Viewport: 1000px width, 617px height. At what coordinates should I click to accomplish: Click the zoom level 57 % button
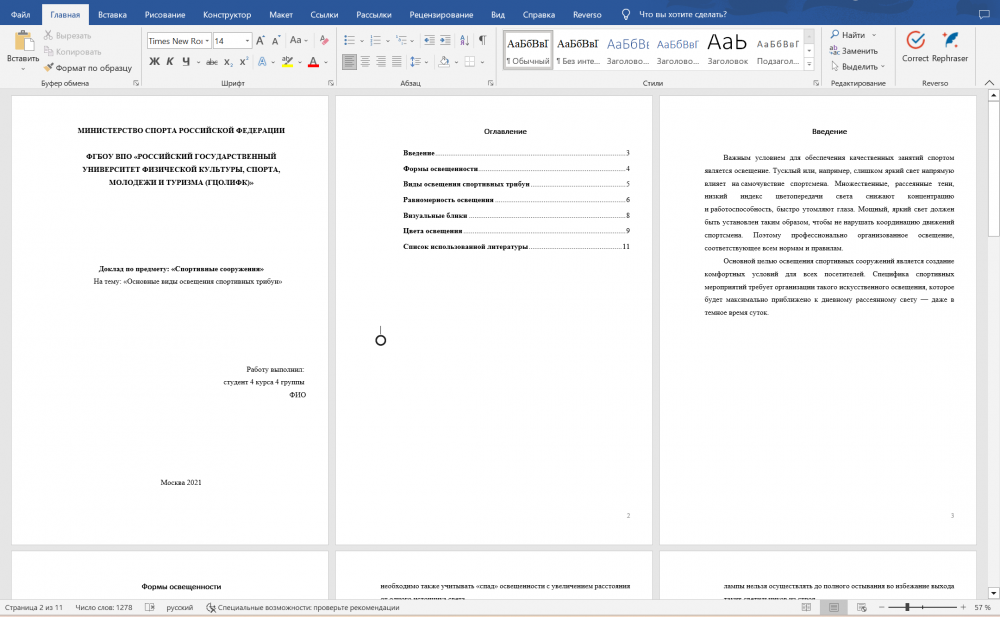click(x=982, y=607)
